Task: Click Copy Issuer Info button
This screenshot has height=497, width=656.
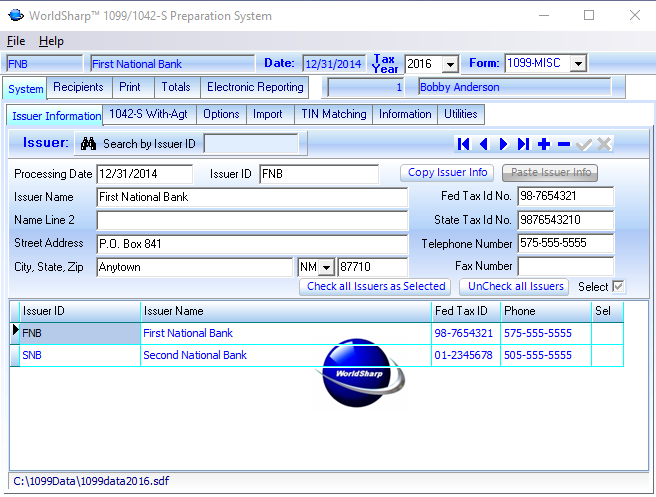Action: 447,172
